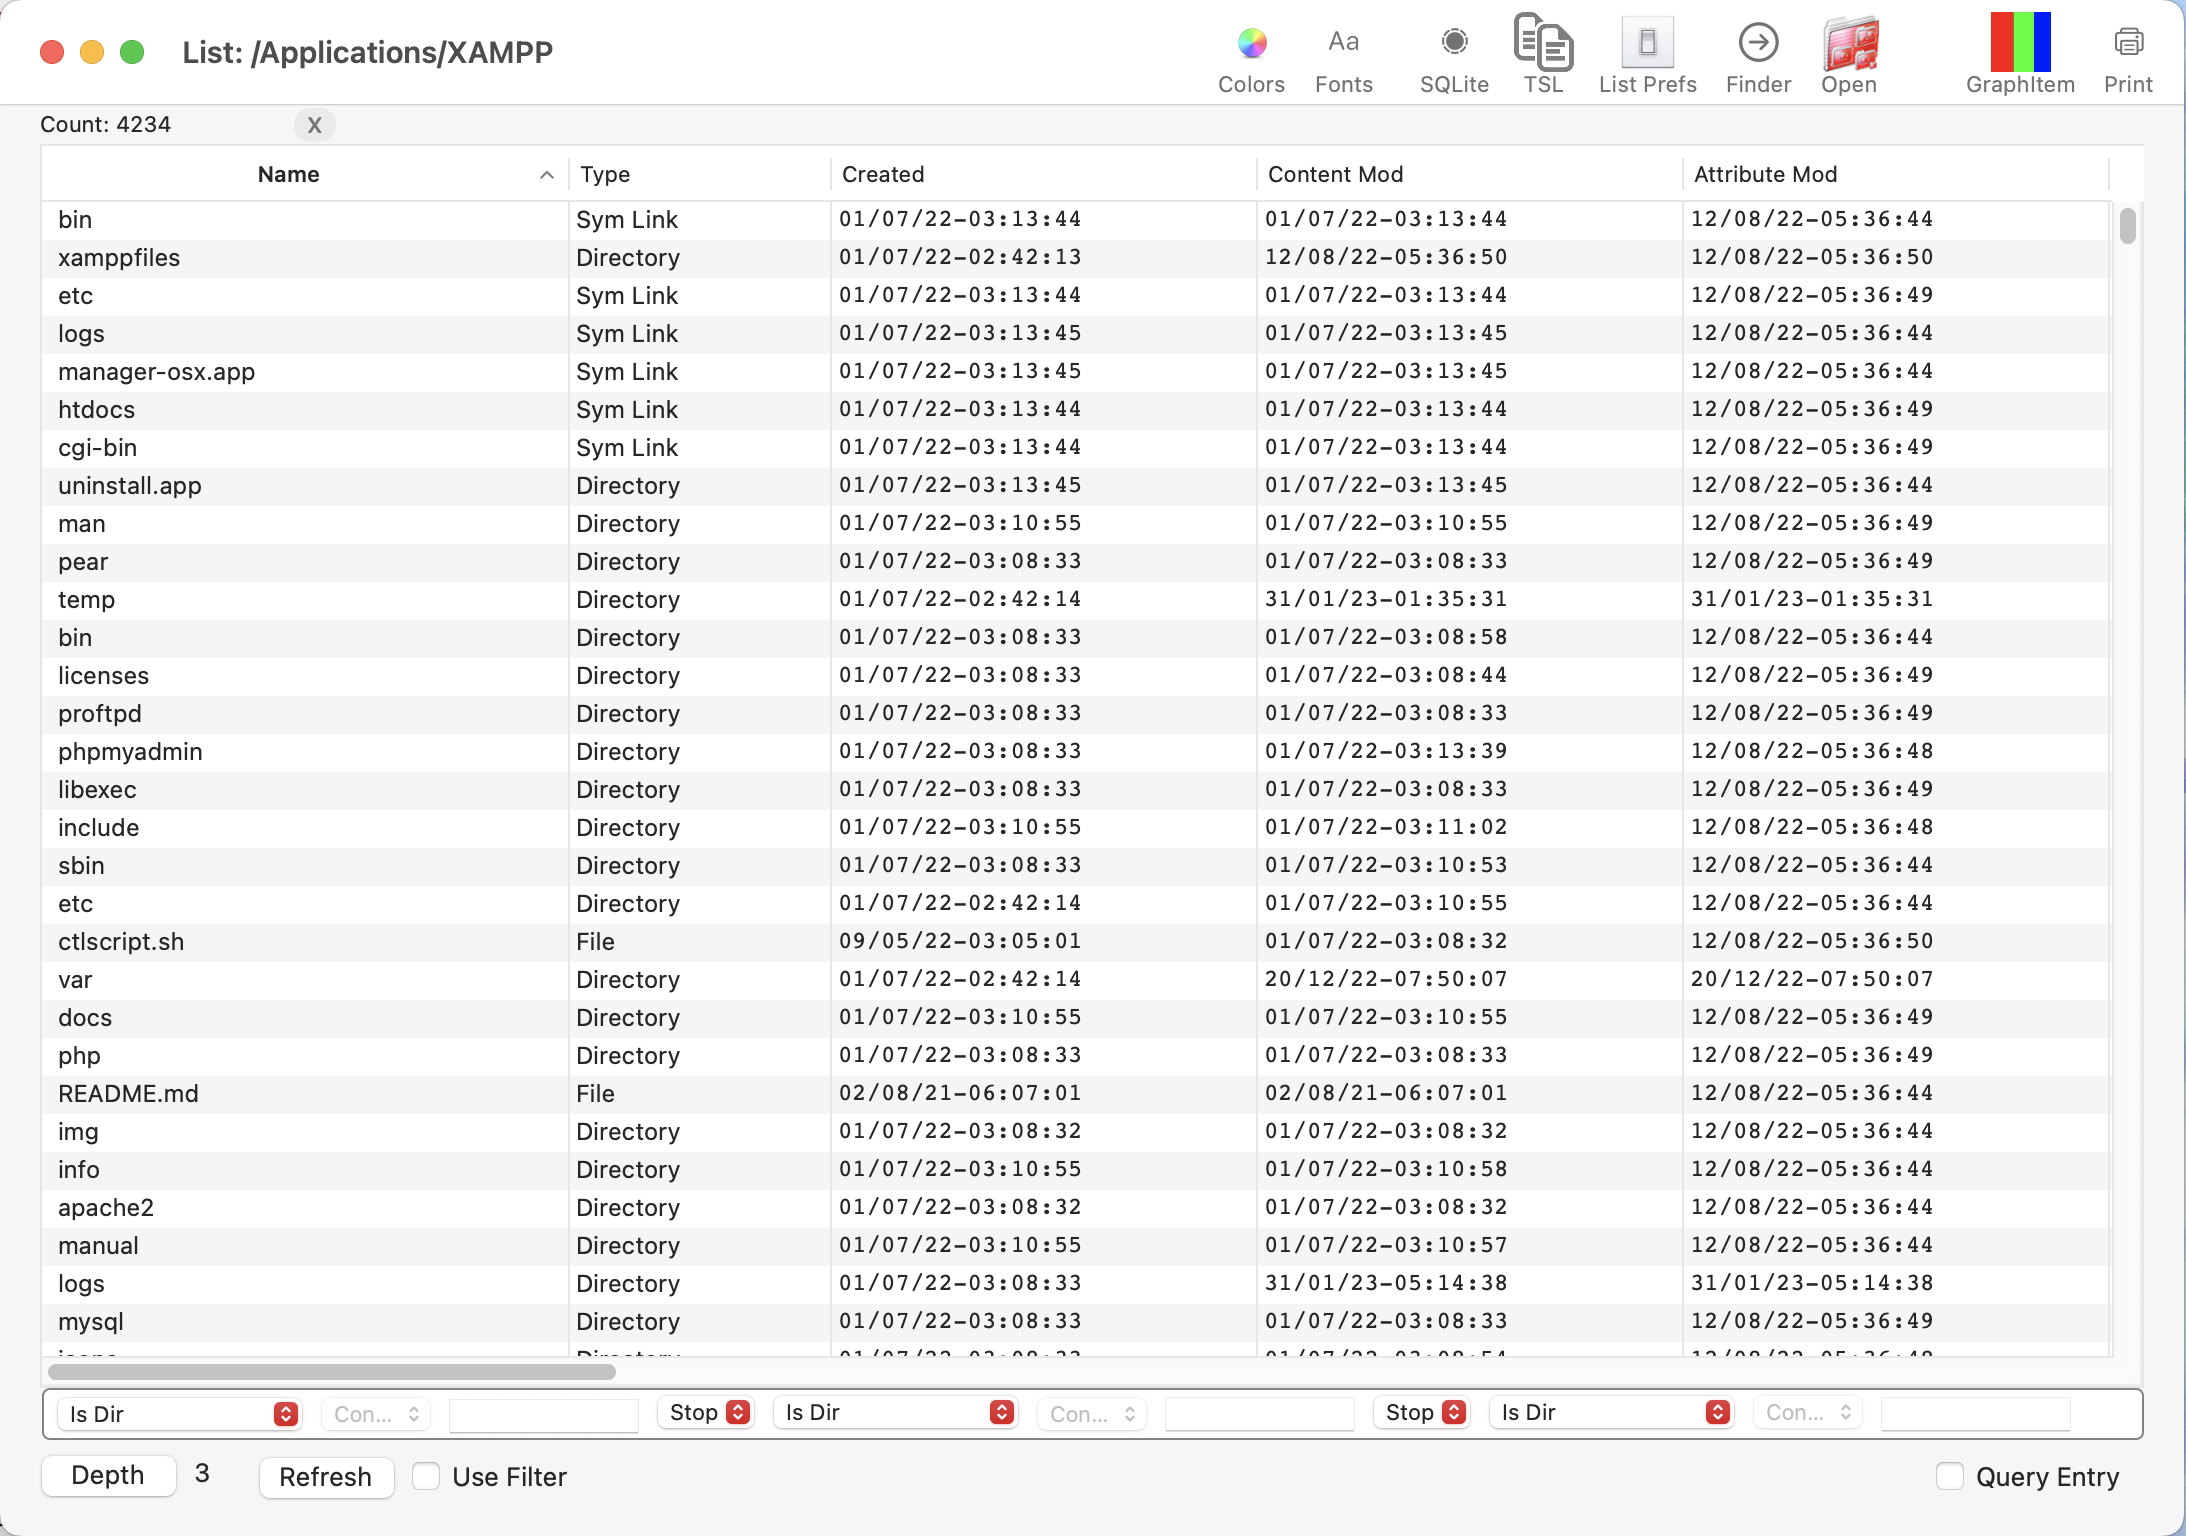
Task: Select the man row
Action: 1076,524
